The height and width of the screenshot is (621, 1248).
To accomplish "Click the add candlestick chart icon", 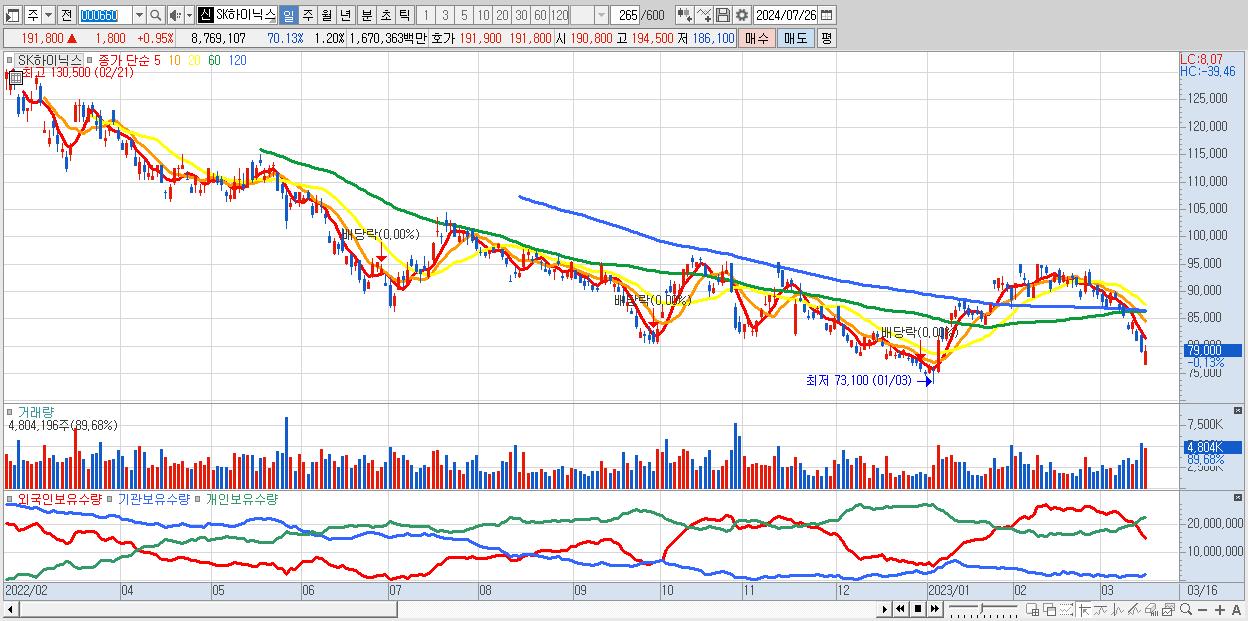I will pyautogui.click(x=684, y=15).
